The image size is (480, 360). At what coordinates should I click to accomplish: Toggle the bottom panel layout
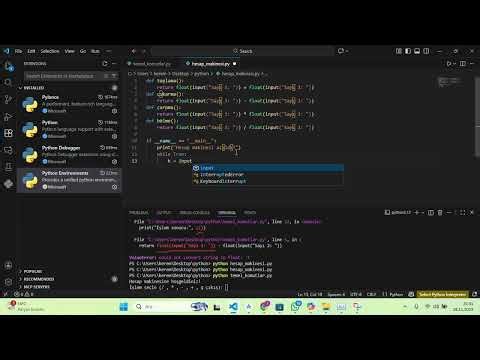tap(417, 51)
